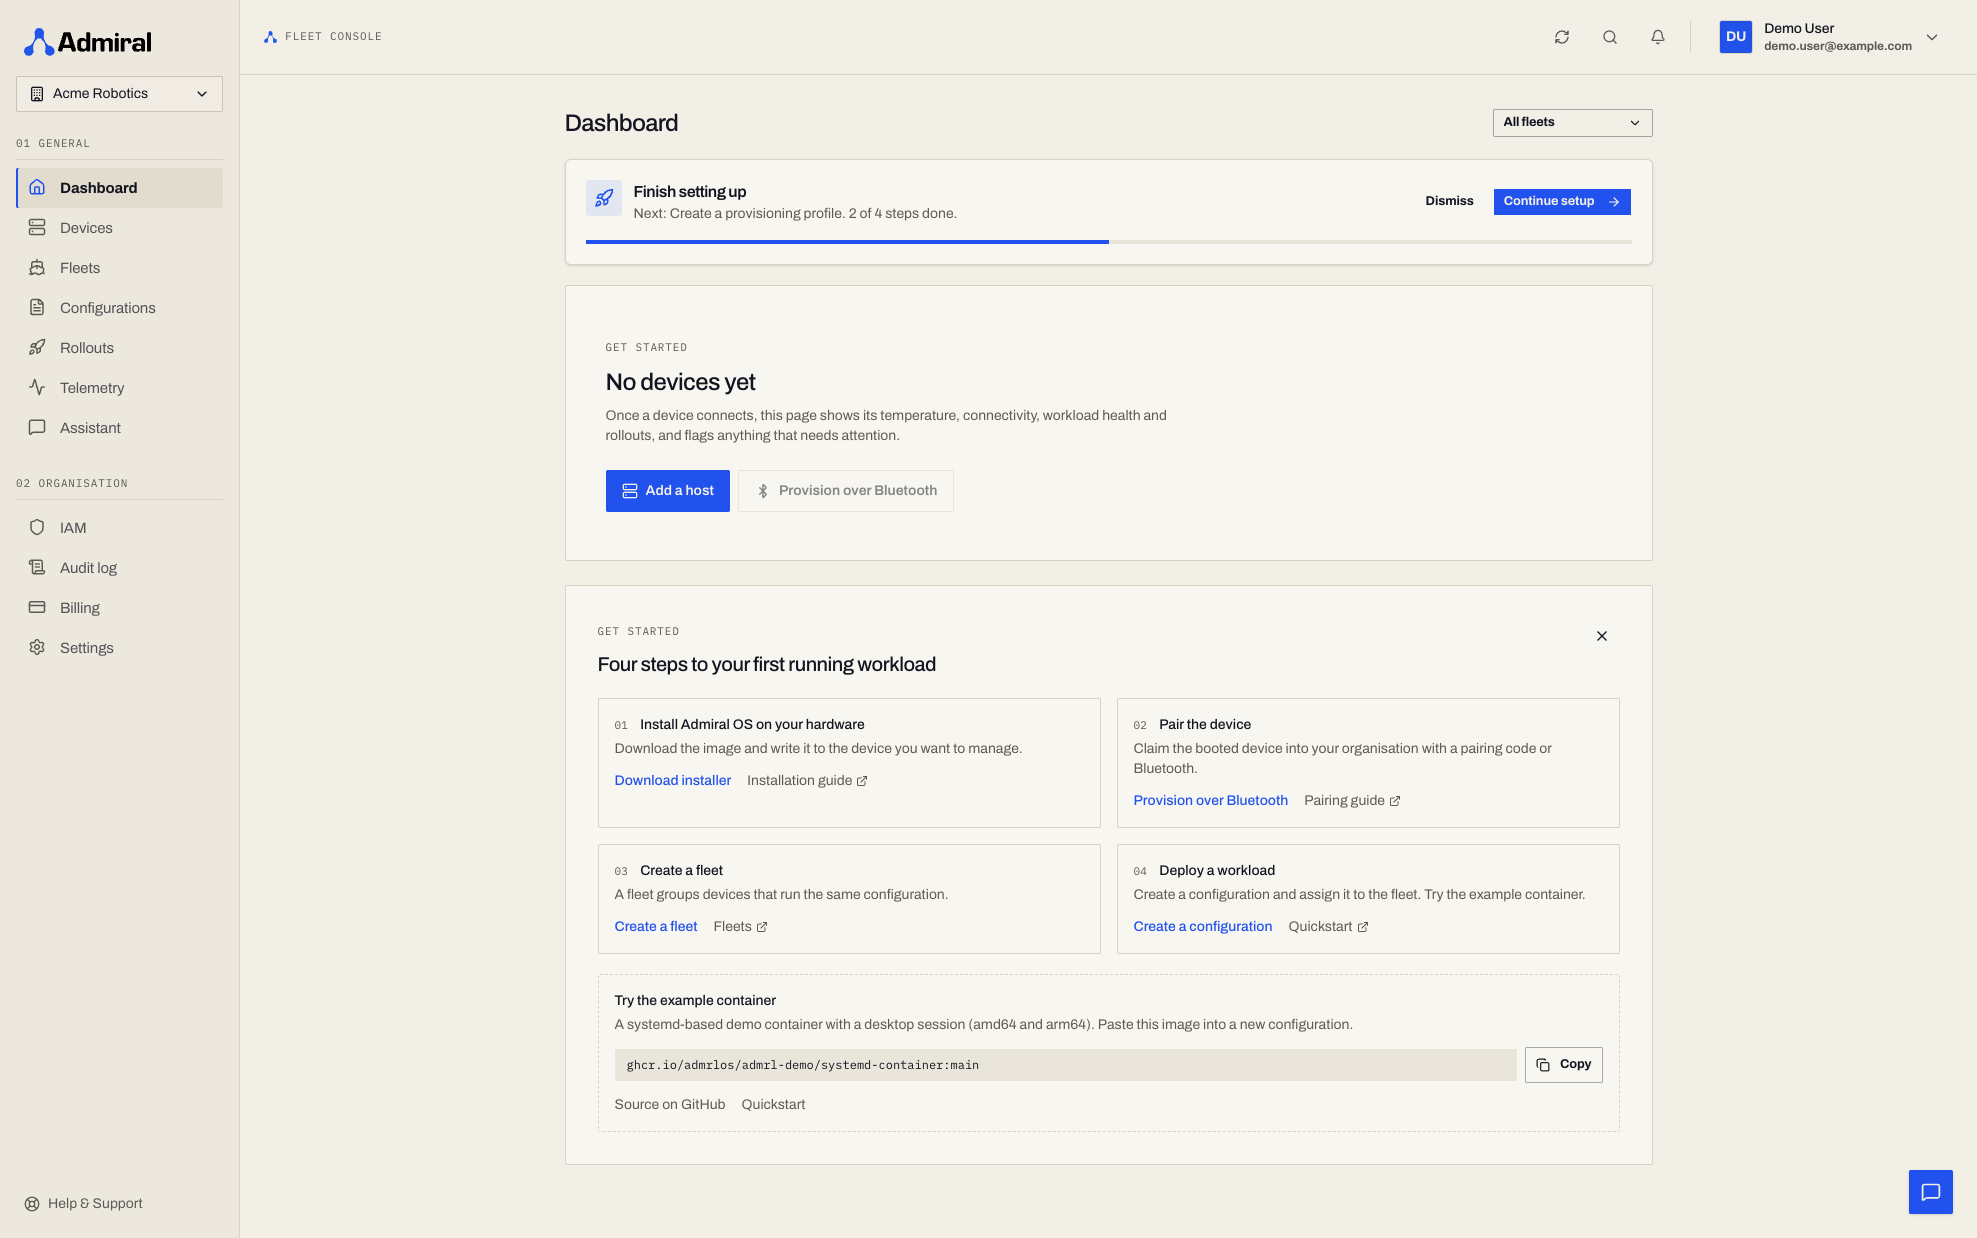Click the refresh icon in the top bar
1977x1238 pixels.
[1562, 37]
